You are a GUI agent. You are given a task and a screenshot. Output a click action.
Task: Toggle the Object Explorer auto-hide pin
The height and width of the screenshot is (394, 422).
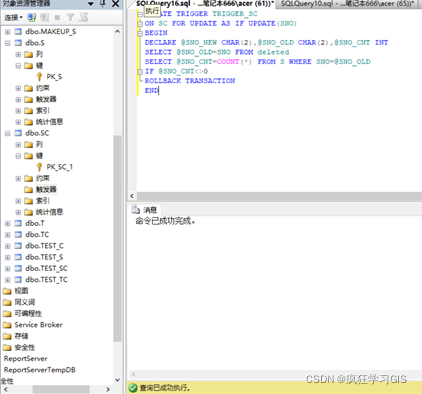(x=103, y=4)
